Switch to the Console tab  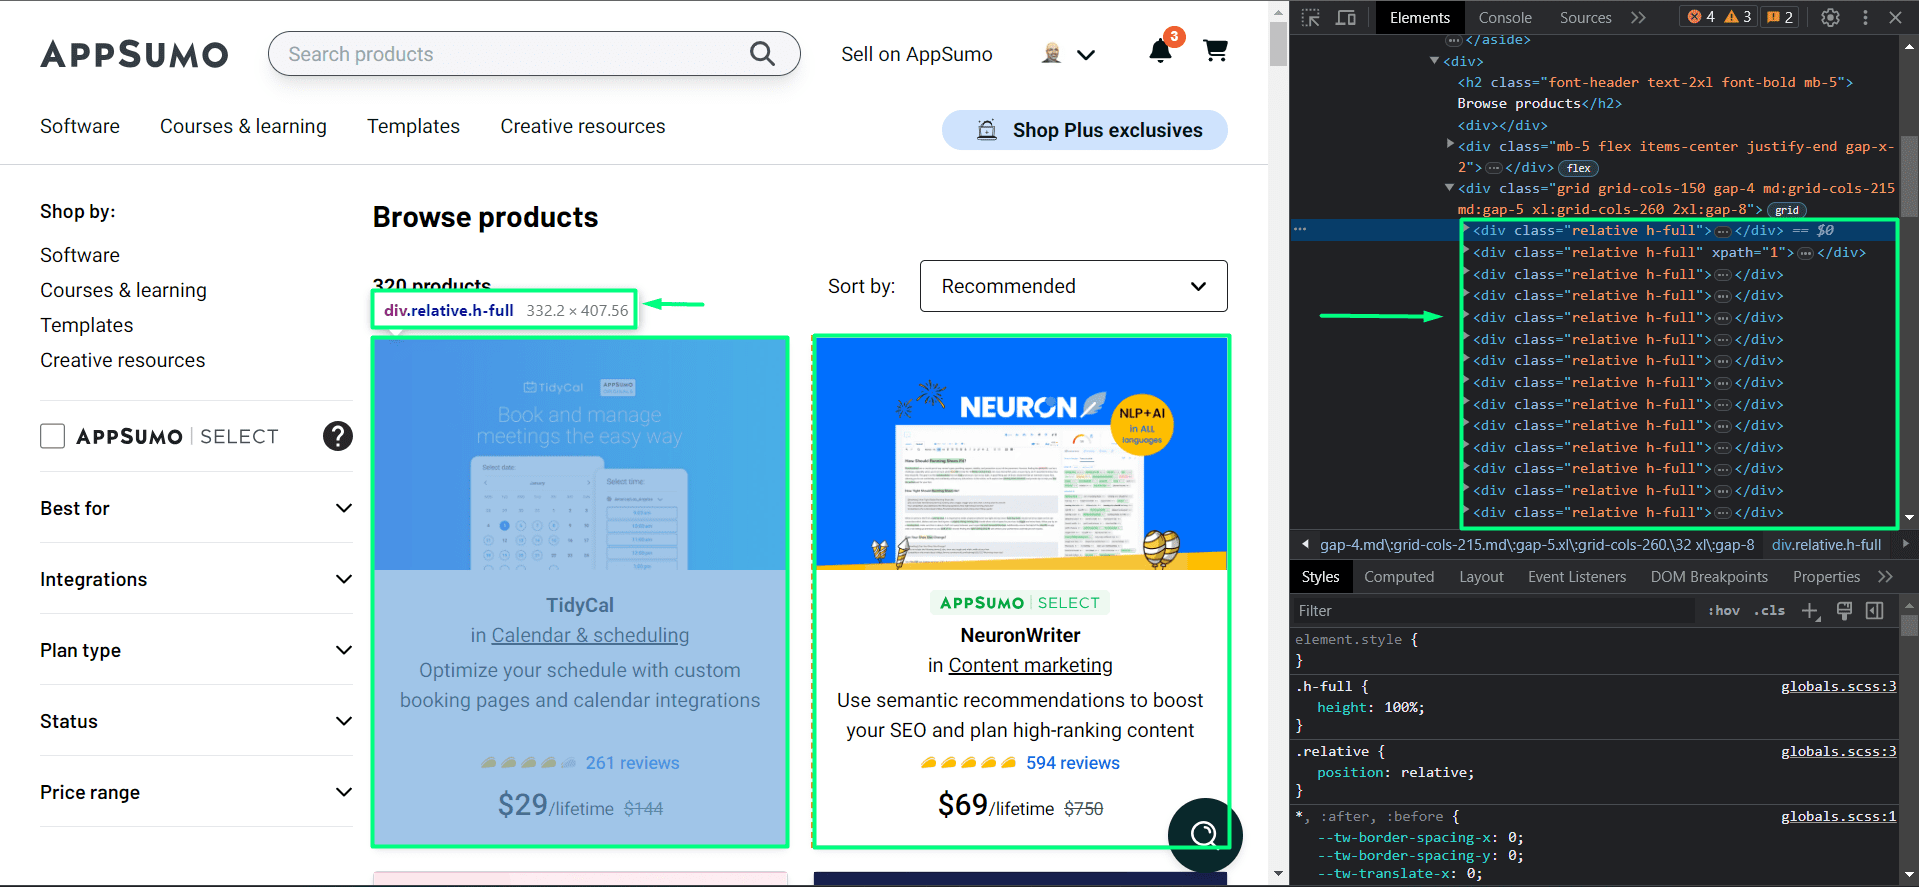[1505, 17]
